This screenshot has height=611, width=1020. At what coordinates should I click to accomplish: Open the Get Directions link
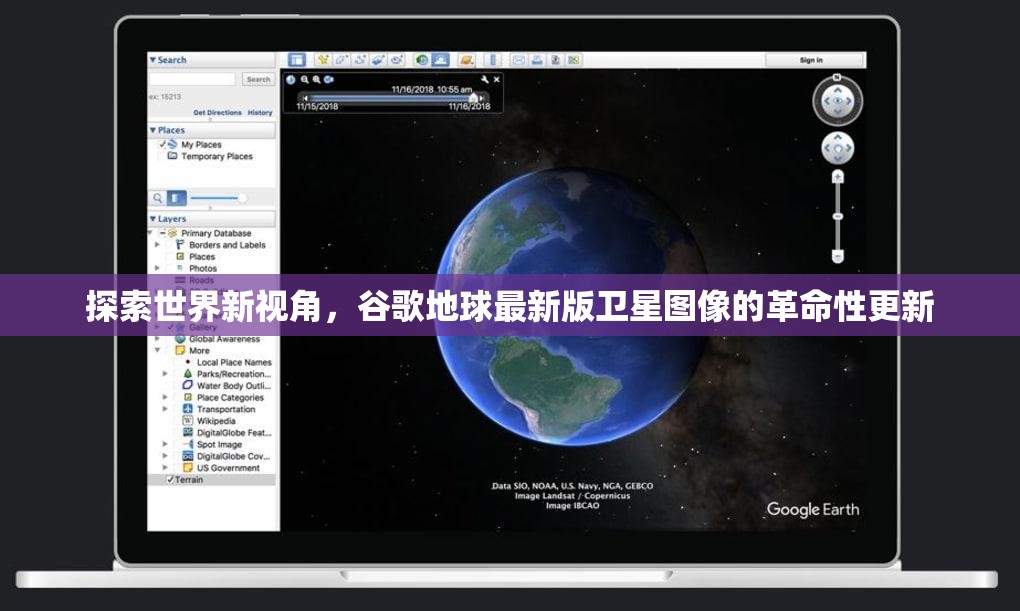coord(217,113)
